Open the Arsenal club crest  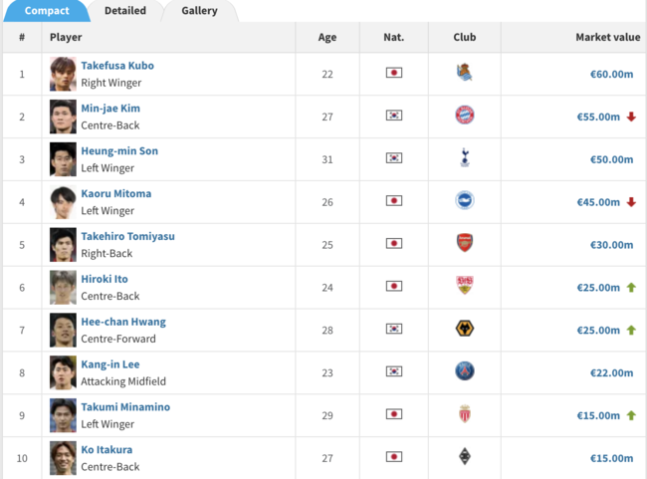(465, 243)
